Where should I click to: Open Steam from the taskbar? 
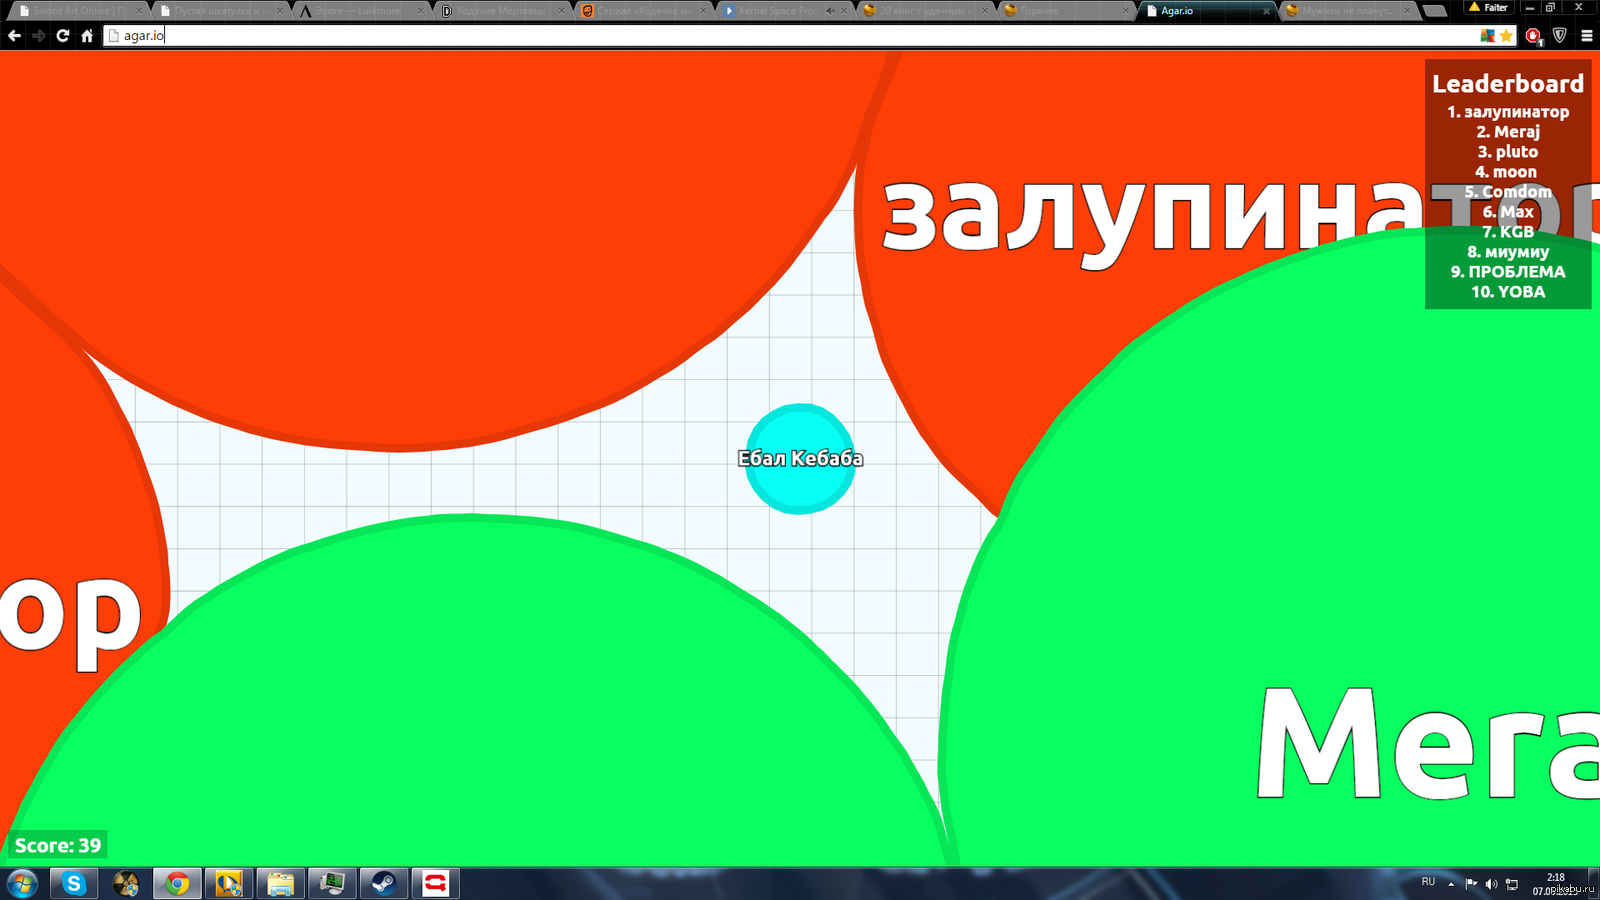(x=383, y=884)
